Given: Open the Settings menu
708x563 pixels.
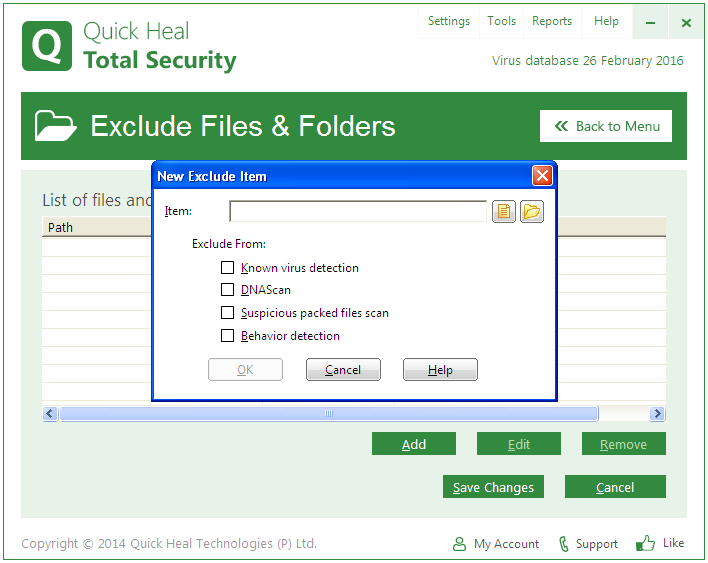Looking at the screenshot, I should pos(448,21).
